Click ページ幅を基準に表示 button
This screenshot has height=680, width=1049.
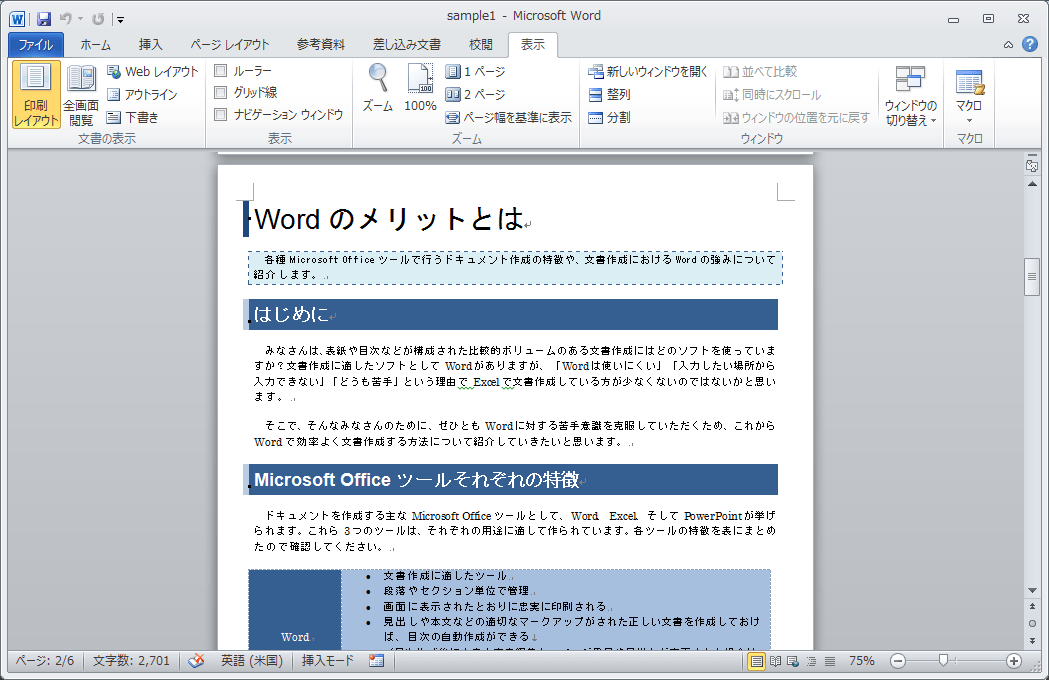pos(508,118)
